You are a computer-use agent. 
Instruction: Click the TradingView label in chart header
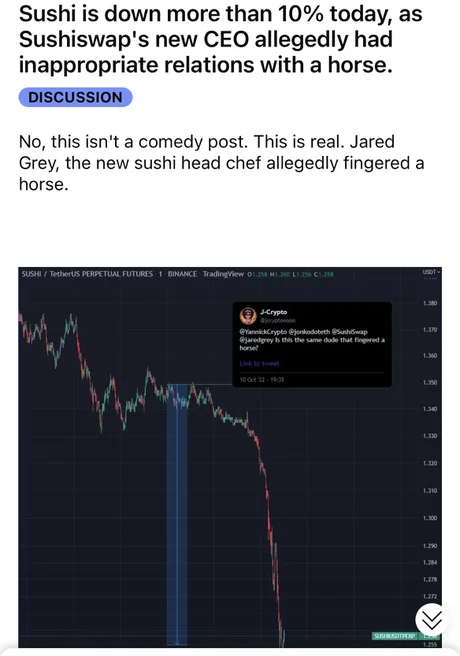(x=223, y=274)
